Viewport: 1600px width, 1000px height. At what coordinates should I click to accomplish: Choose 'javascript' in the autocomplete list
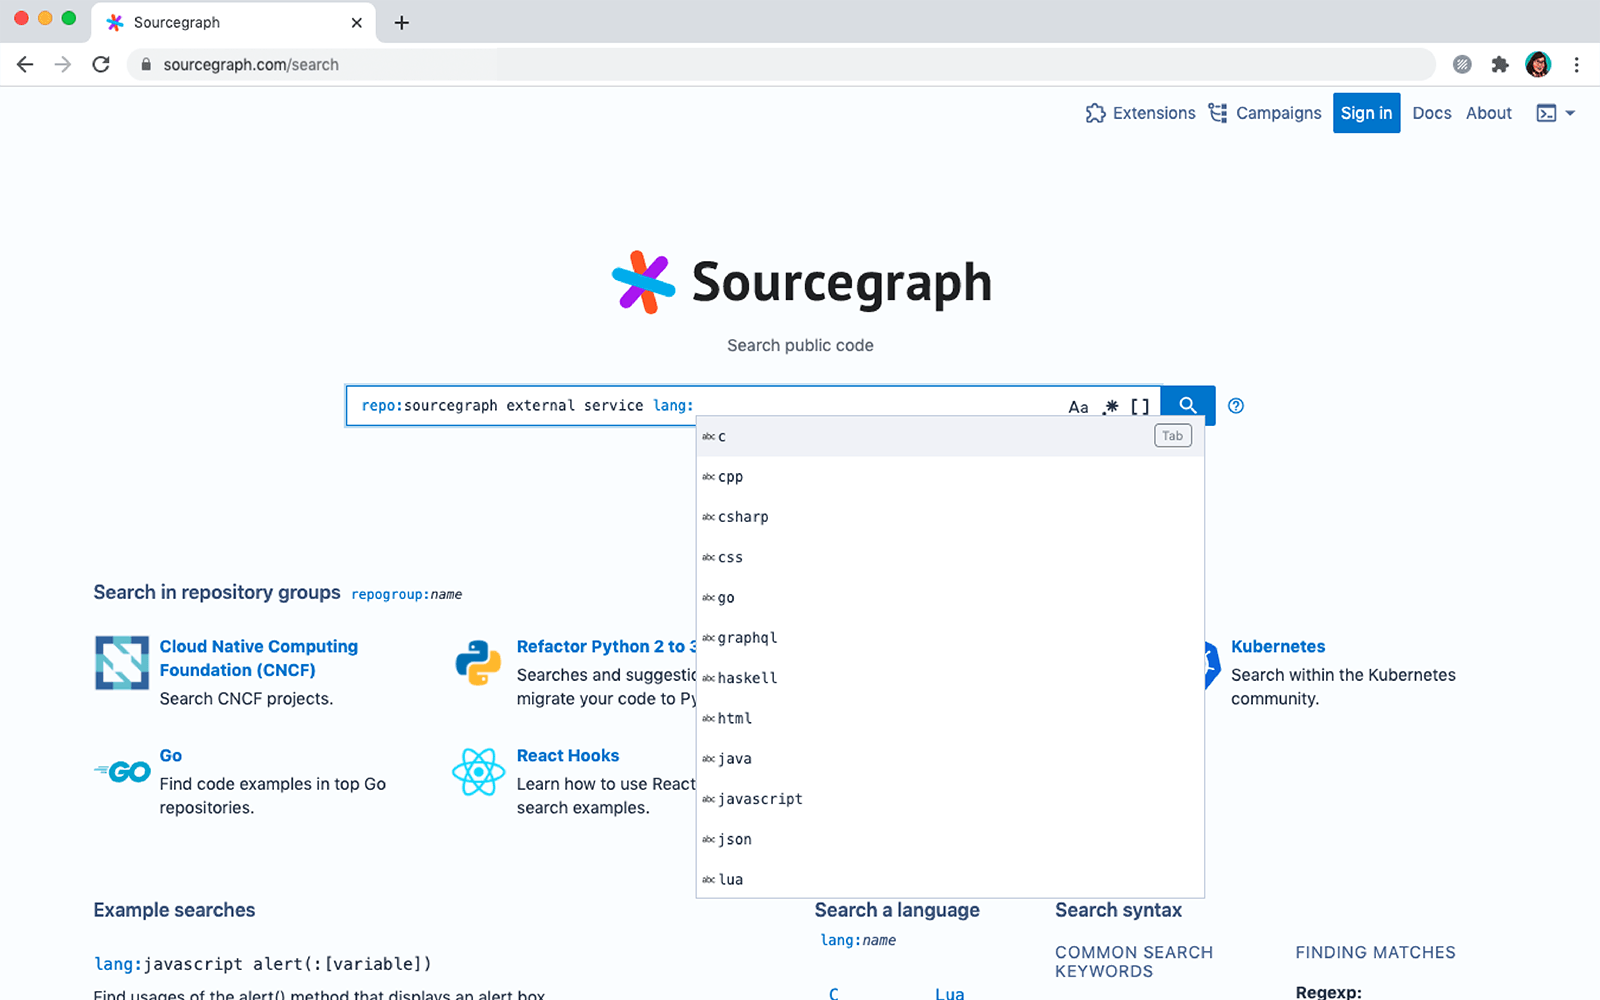760,799
